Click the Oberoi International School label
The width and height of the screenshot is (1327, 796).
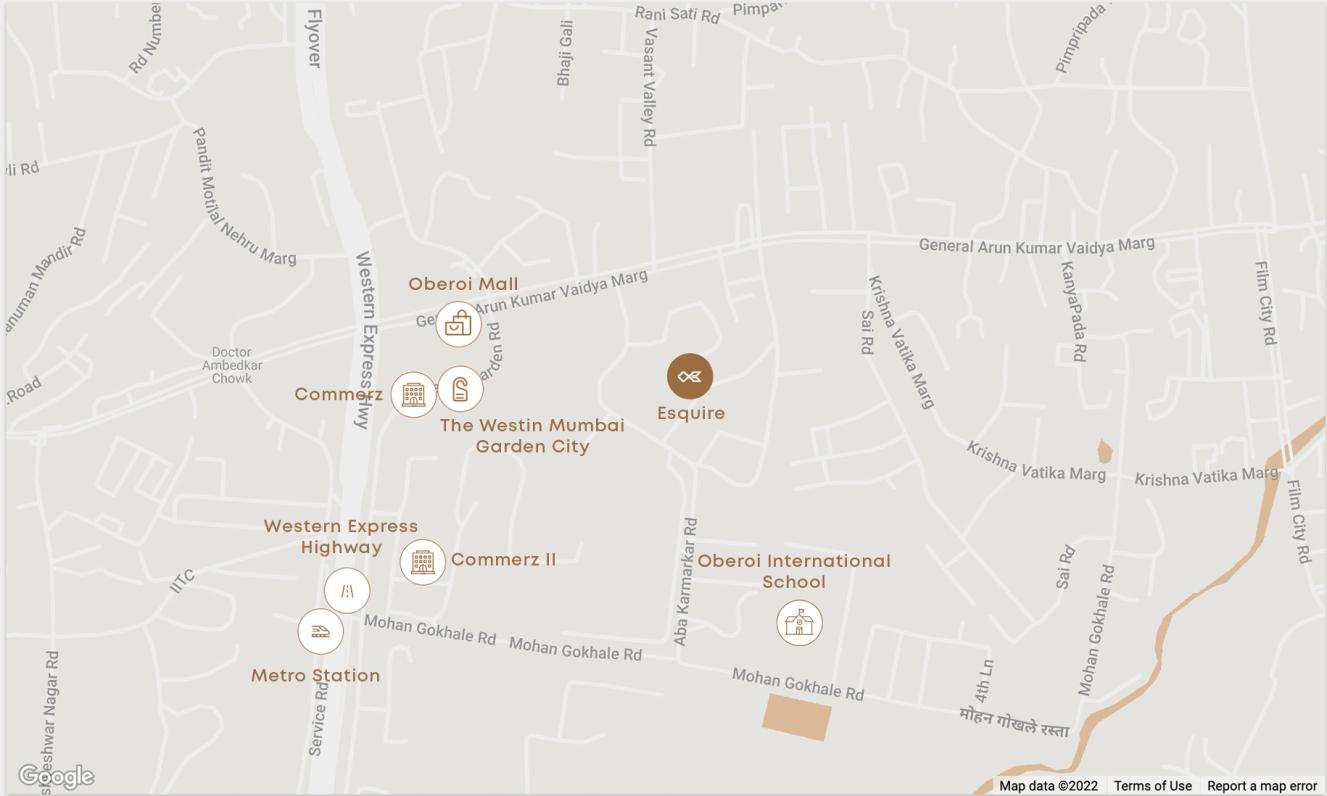tap(794, 571)
